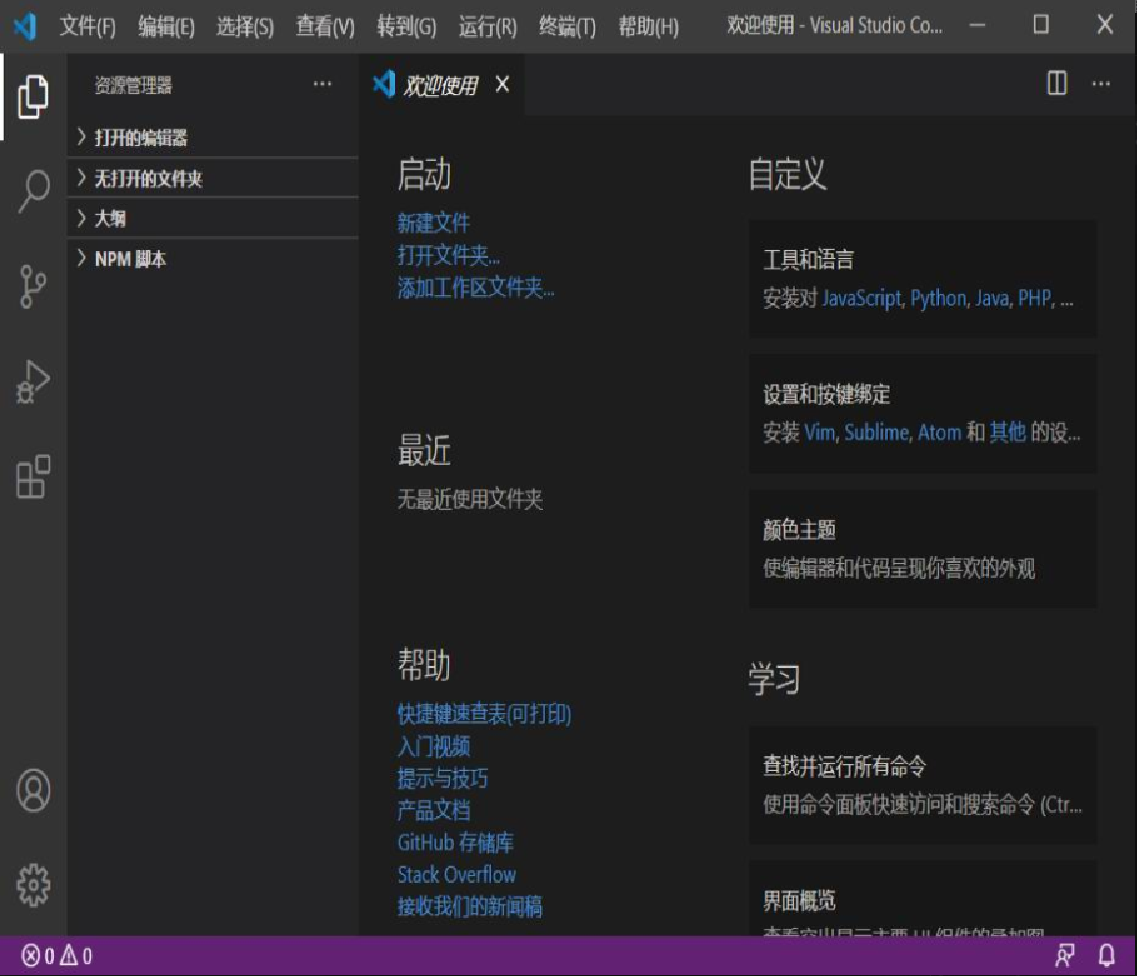Image resolution: width=1137 pixels, height=976 pixels.
Task: Open 资源管理器 panel more actions ellipsis
Action: 322,84
